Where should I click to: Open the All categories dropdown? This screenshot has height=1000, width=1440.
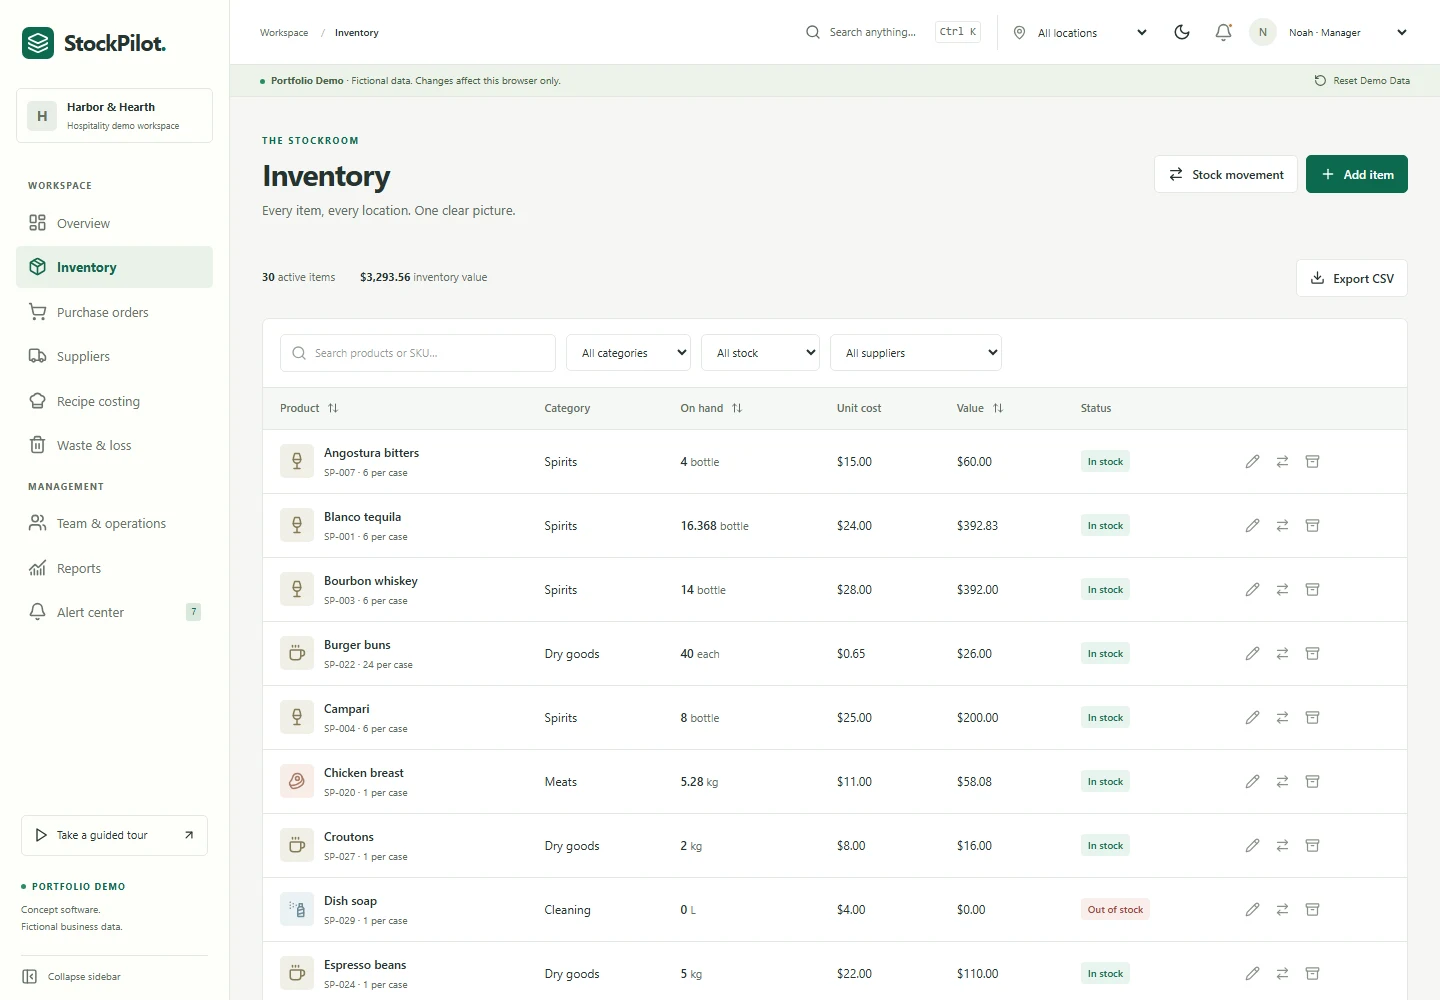coord(628,353)
